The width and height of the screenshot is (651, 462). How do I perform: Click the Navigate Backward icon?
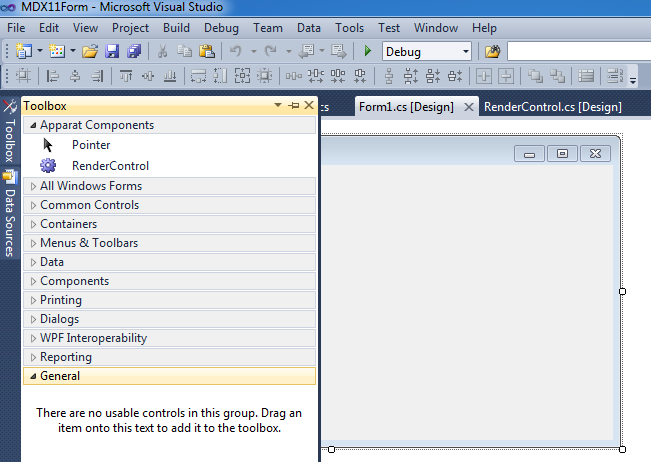[x=306, y=51]
